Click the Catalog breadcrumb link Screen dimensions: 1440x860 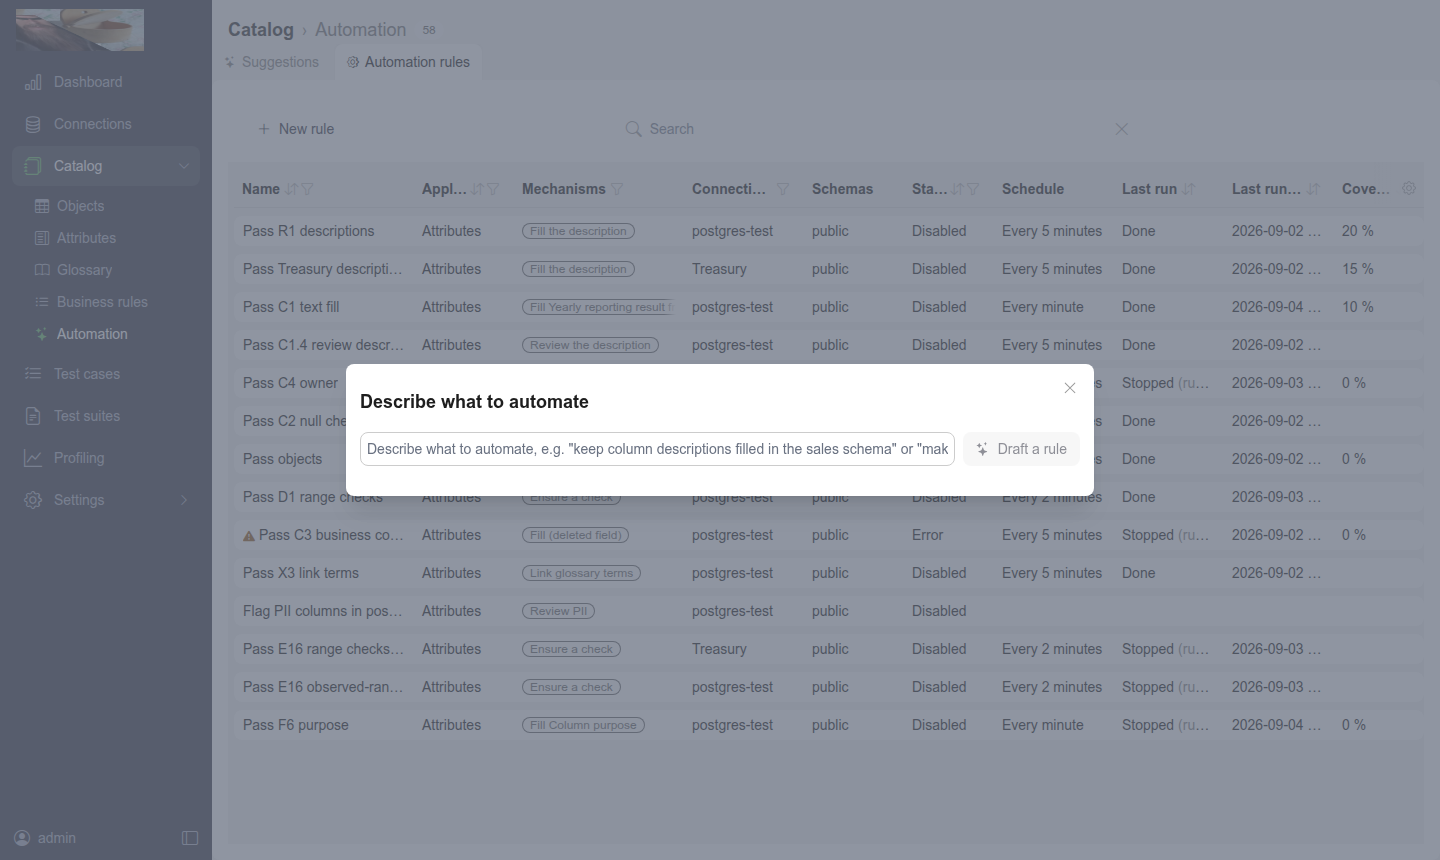pos(261,30)
